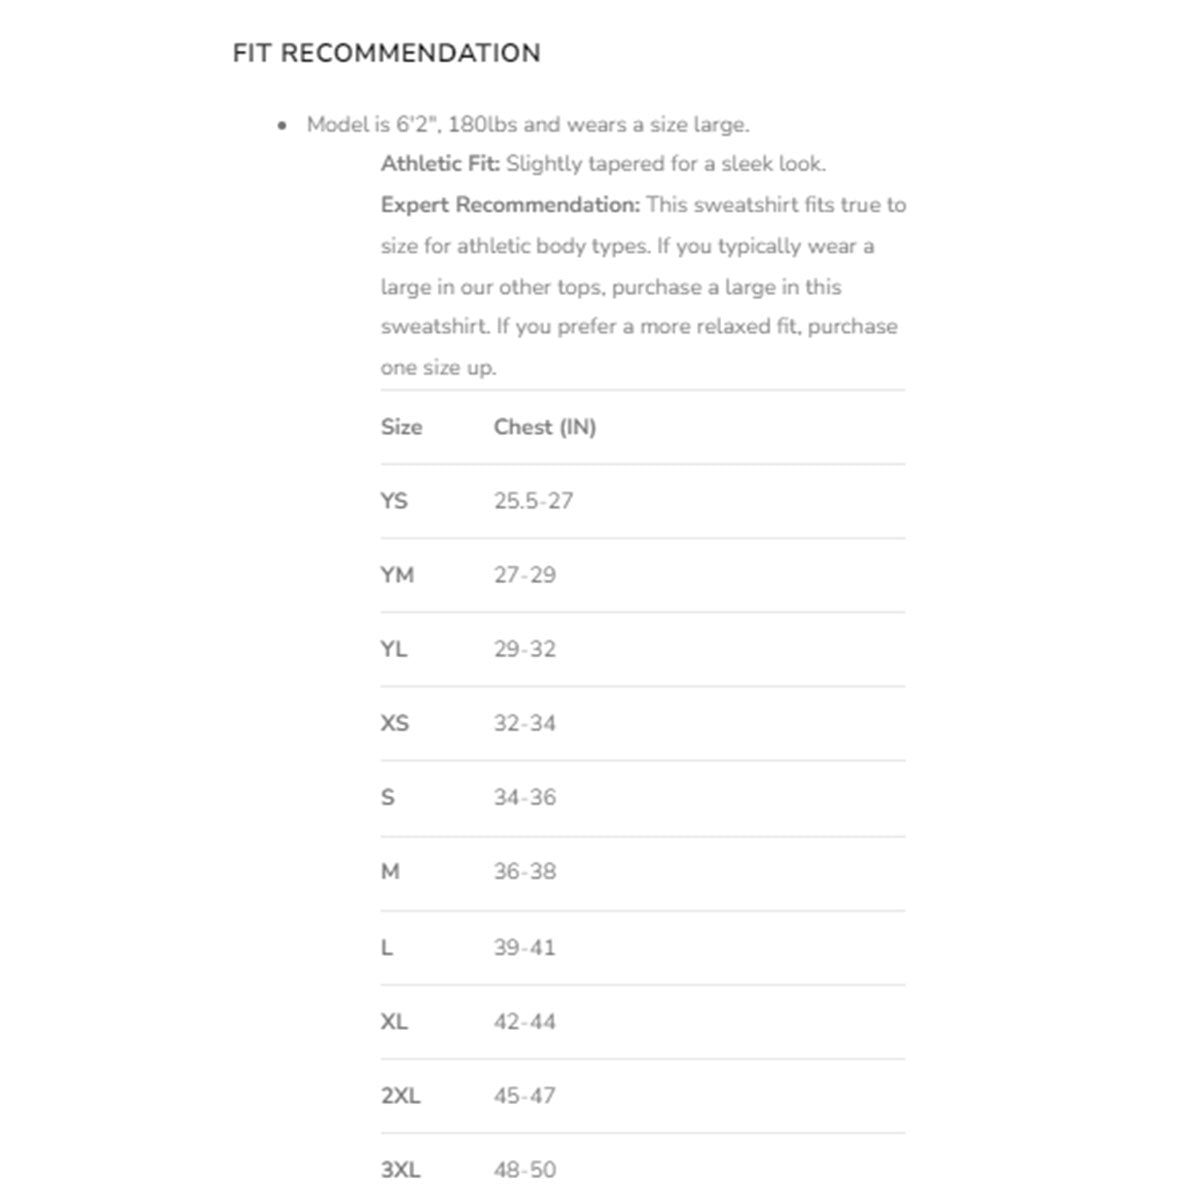Click the Chest (IN) column header
This screenshot has width=1200, height=1200.
pyautogui.click(x=545, y=427)
